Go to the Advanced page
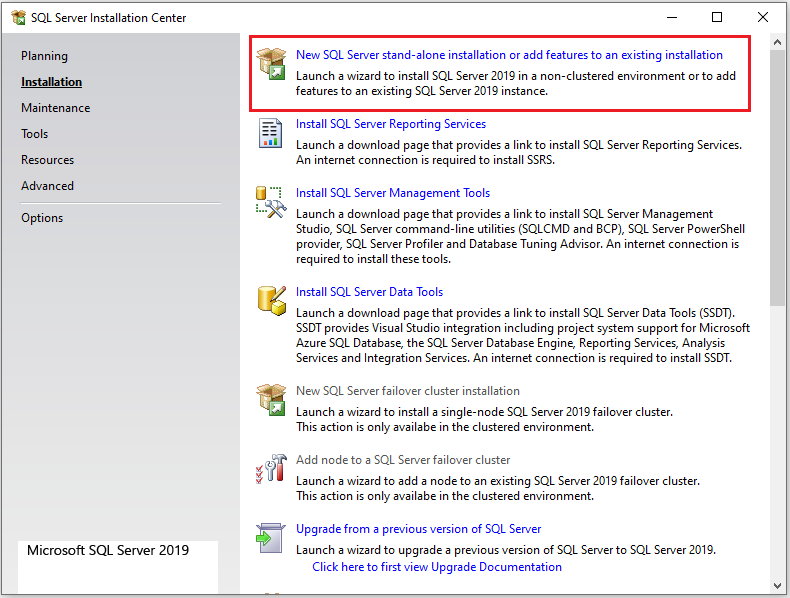This screenshot has height=598, width=790. 48,186
